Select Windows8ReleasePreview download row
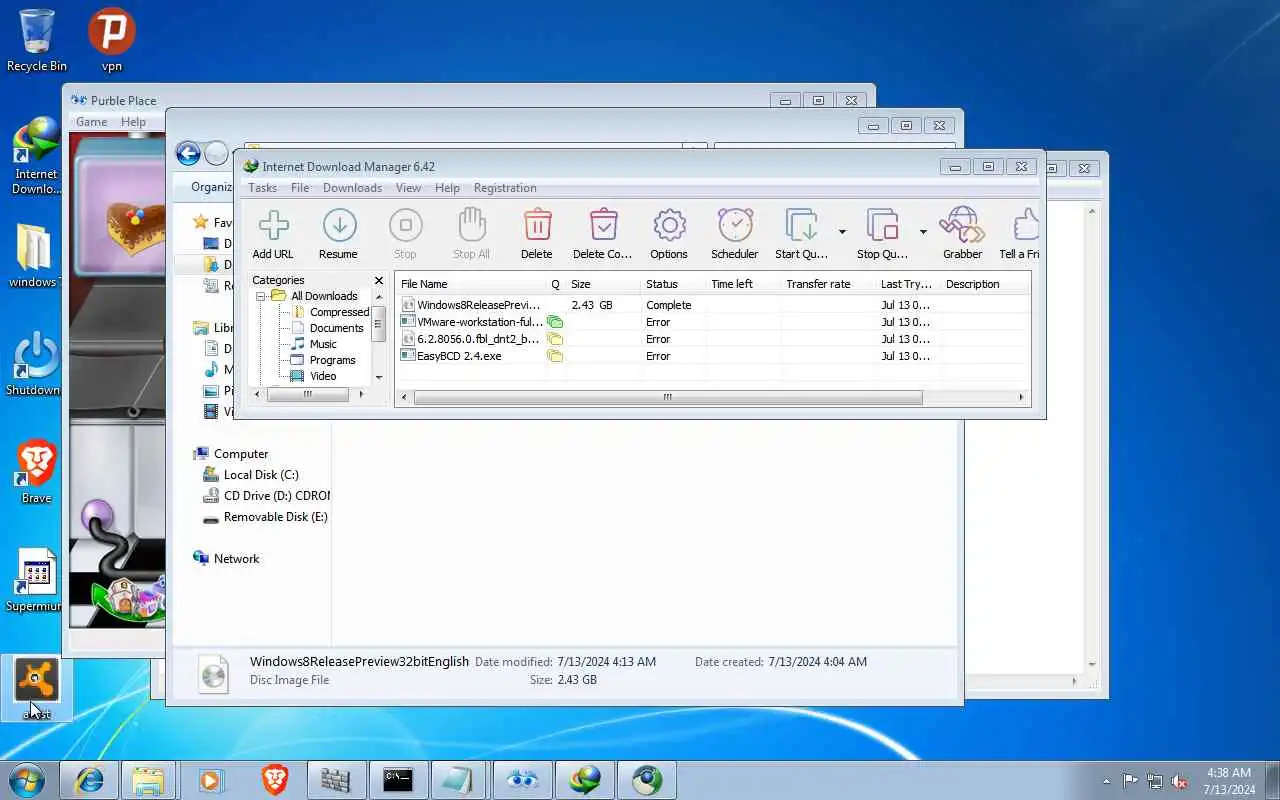 point(714,305)
